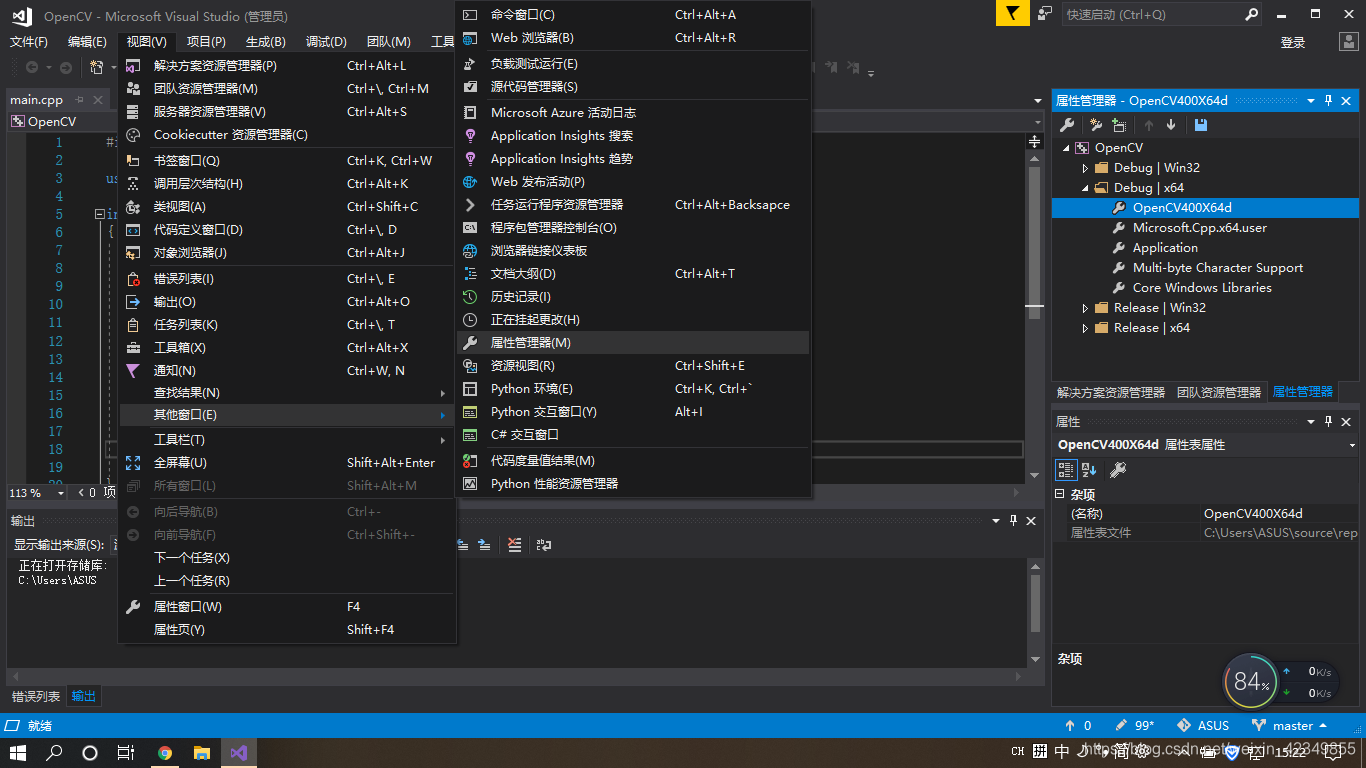1366x768 pixels.
Task: Click the 文件(F) menu bar item
Action: [x=29, y=41]
